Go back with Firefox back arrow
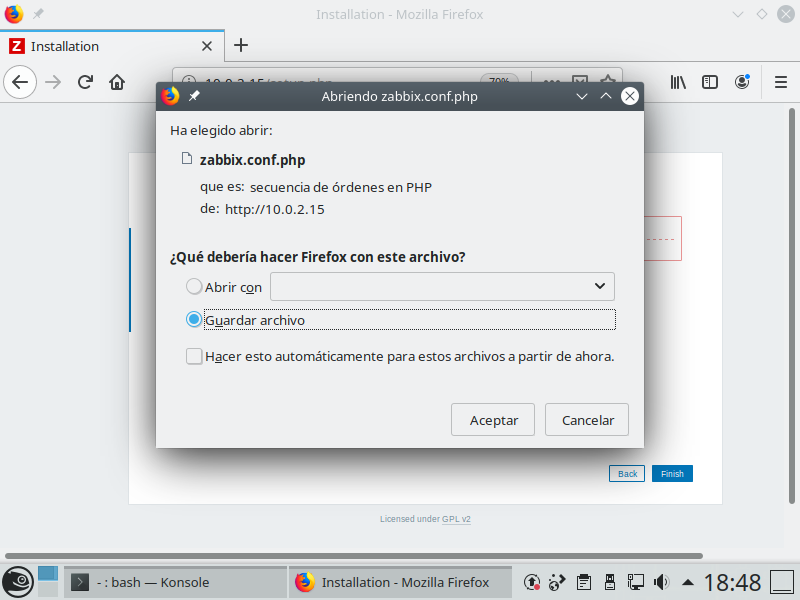 pos(20,82)
